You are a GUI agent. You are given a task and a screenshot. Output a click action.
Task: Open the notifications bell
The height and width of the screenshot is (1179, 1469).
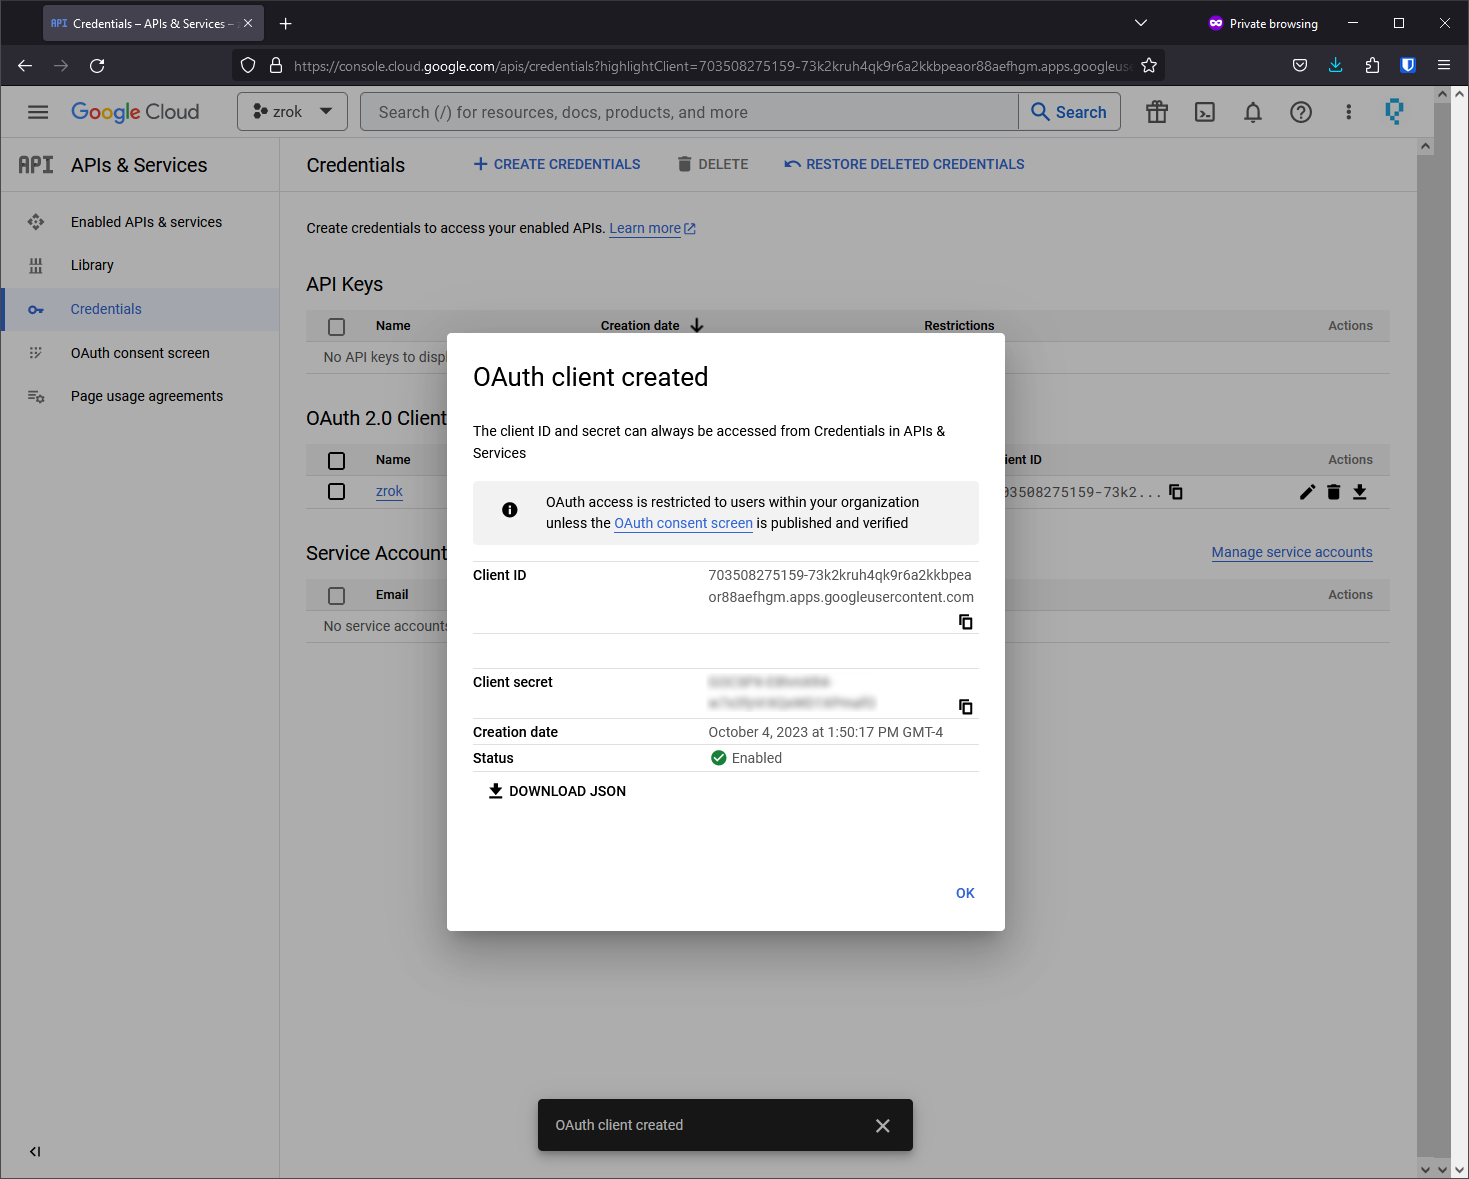click(x=1252, y=113)
